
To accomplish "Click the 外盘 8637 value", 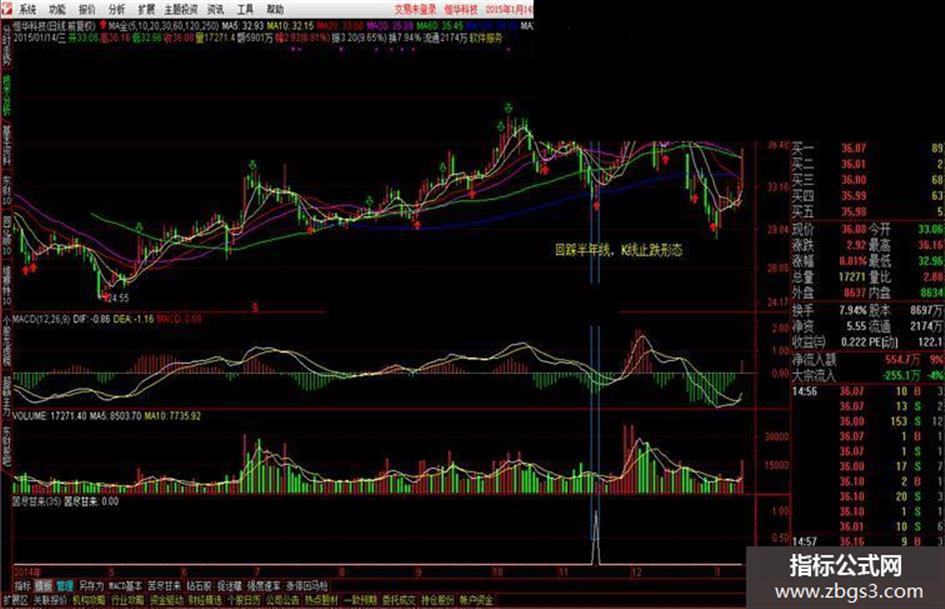I will pos(855,292).
